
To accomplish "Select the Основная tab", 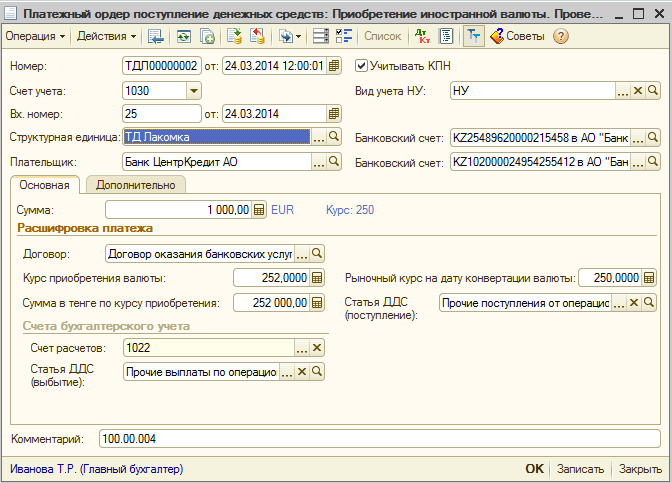I will click(x=44, y=185).
